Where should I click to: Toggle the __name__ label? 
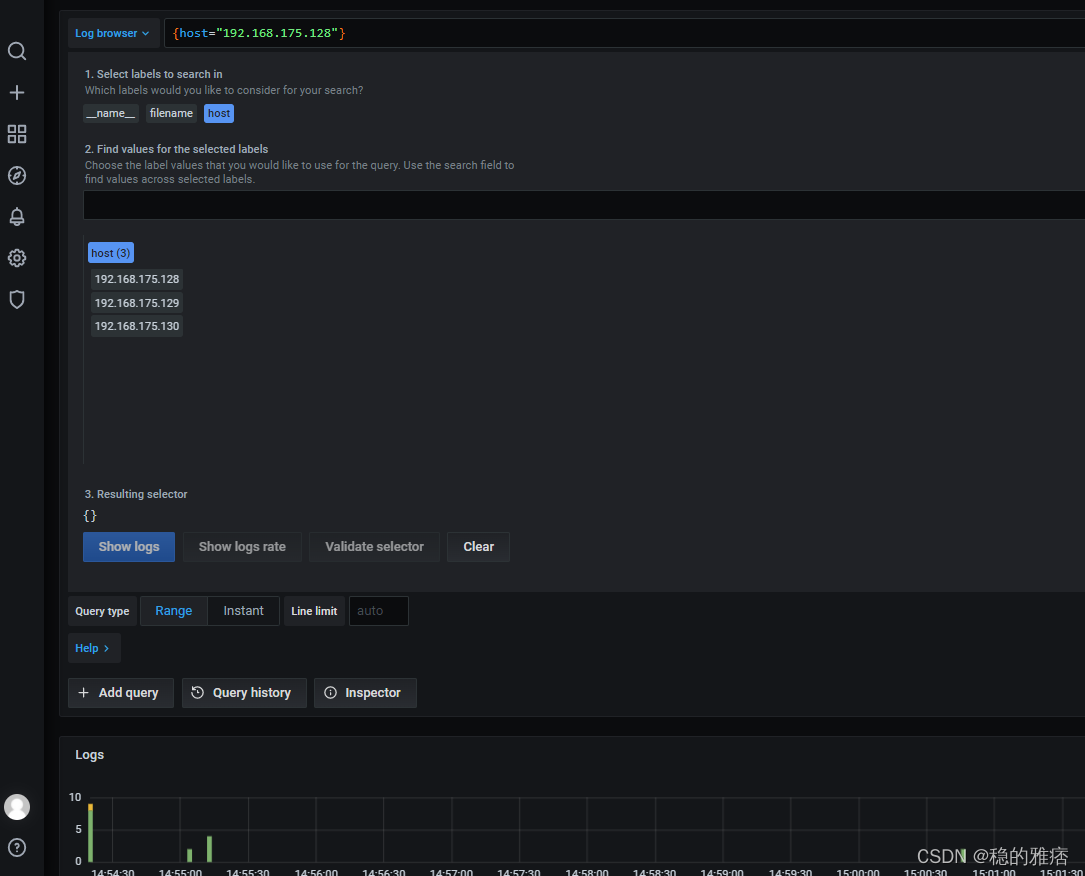click(111, 113)
